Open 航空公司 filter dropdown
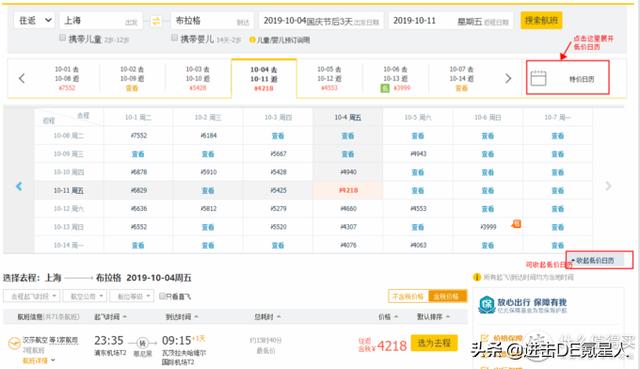Image resolution: width=640 pixels, height=369 pixels. coord(85,296)
